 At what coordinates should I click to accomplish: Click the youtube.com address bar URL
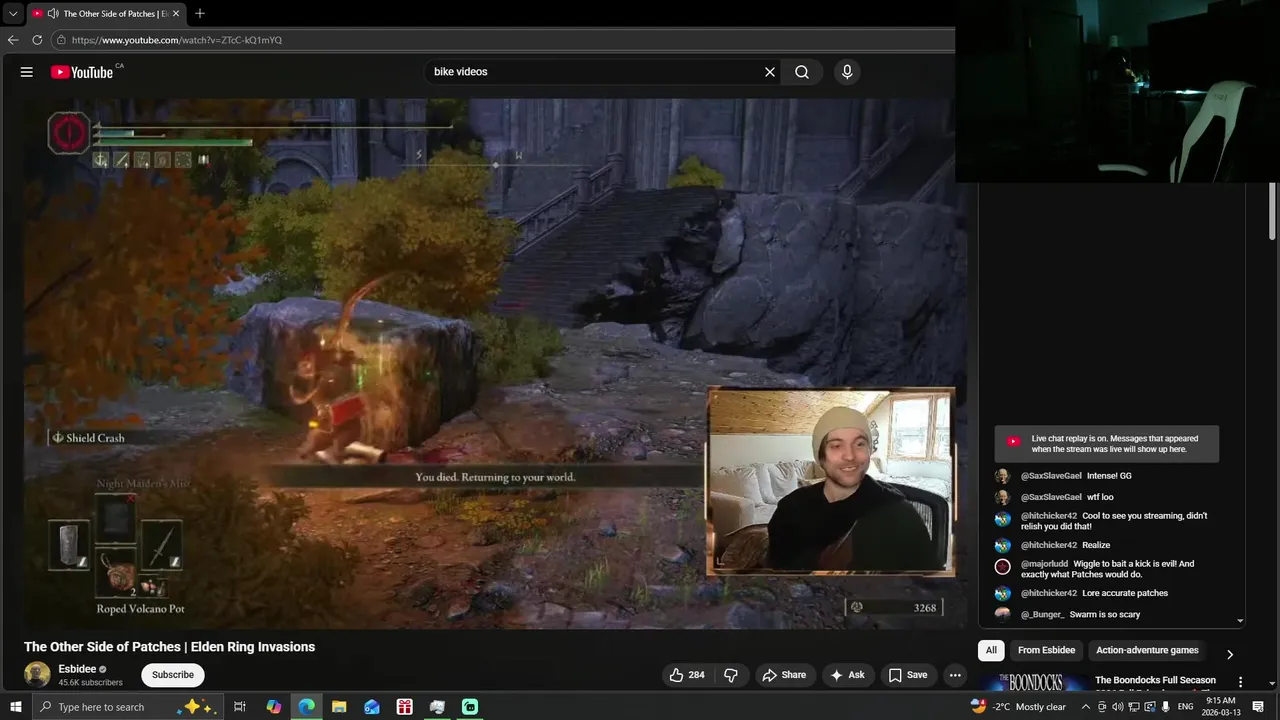point(177,40)
